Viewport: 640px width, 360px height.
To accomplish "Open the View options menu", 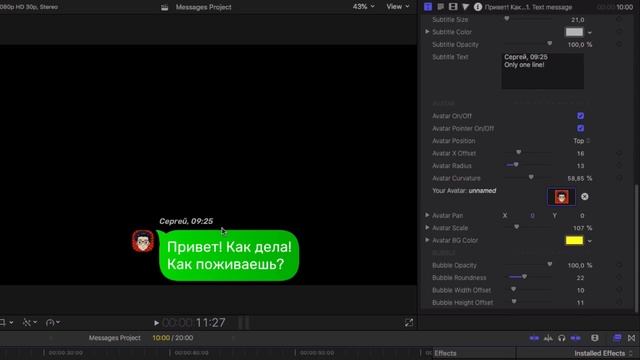I will 398,7.
